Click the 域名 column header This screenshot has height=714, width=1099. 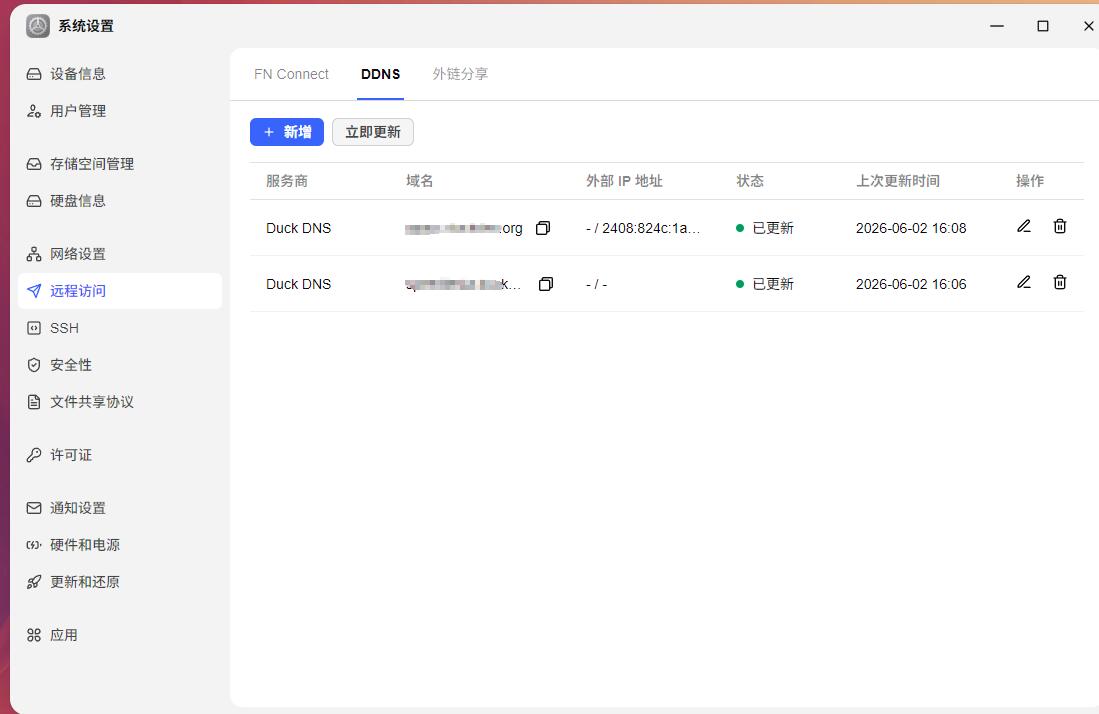tap(419, 181)
